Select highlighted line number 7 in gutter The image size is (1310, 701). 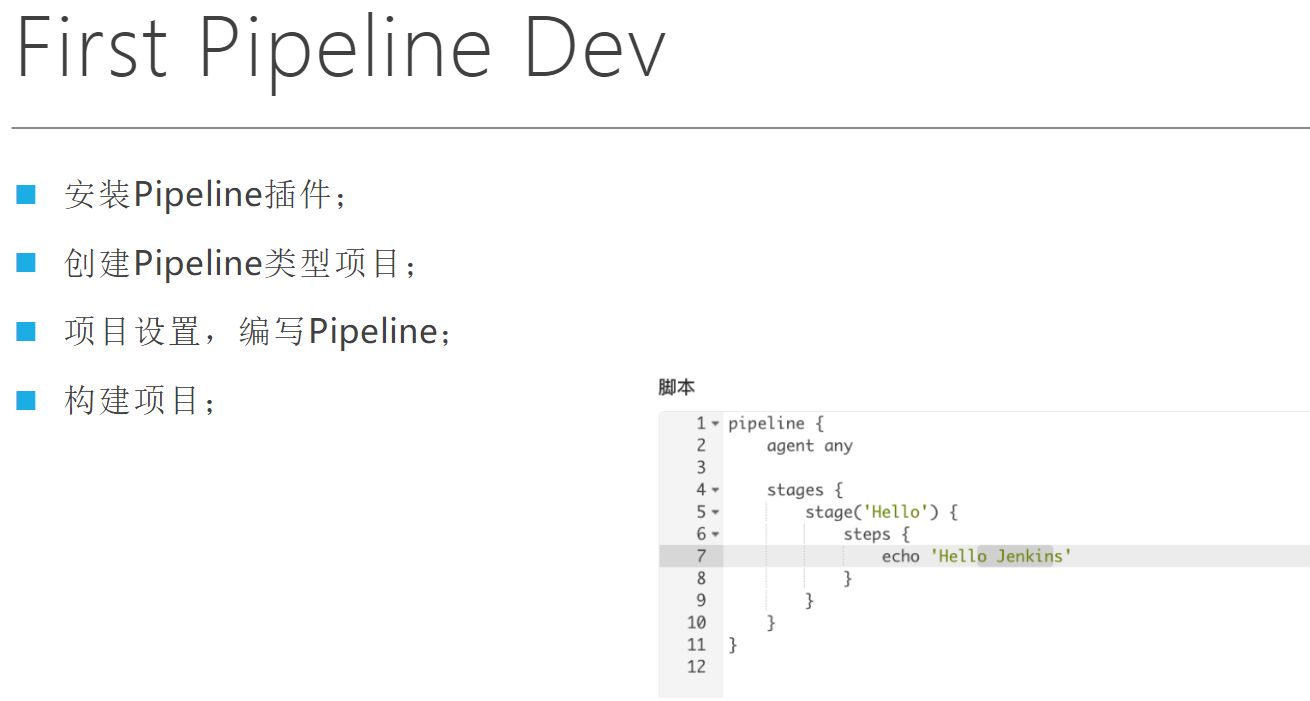pos(701,556)
